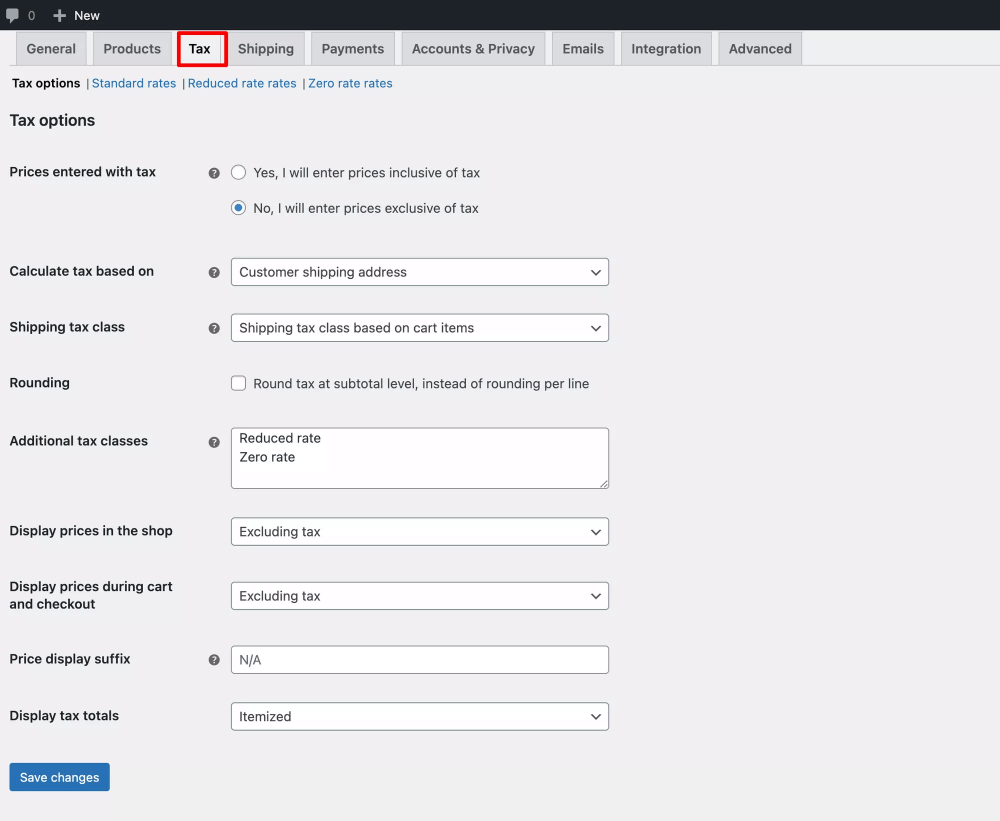Viewport: 1000px width, 821px height.
Task: Click the 'Reduced rate' line in textarea
Action: pyautogui.click(x=280, y=438)
